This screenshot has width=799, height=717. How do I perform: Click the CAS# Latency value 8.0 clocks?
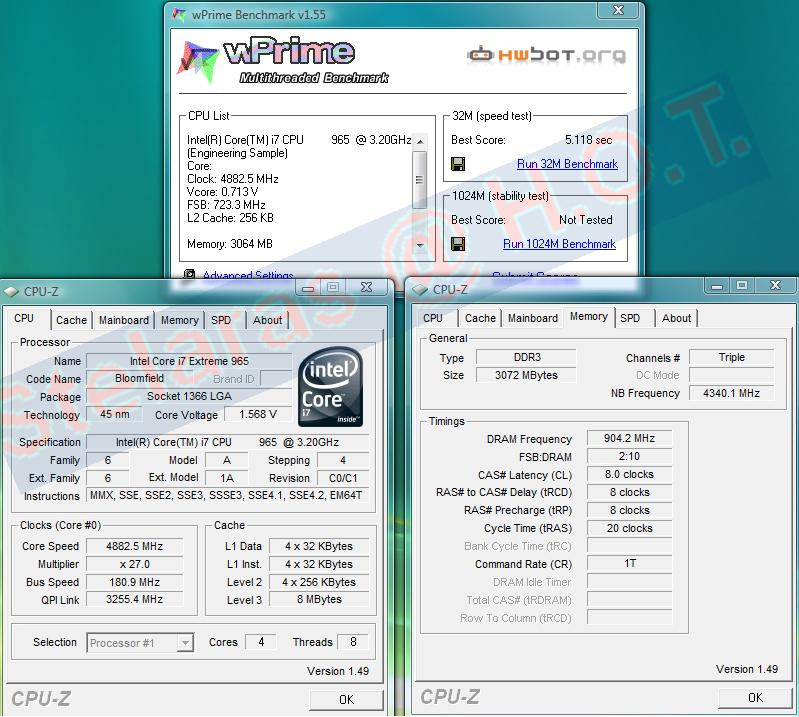629,474
